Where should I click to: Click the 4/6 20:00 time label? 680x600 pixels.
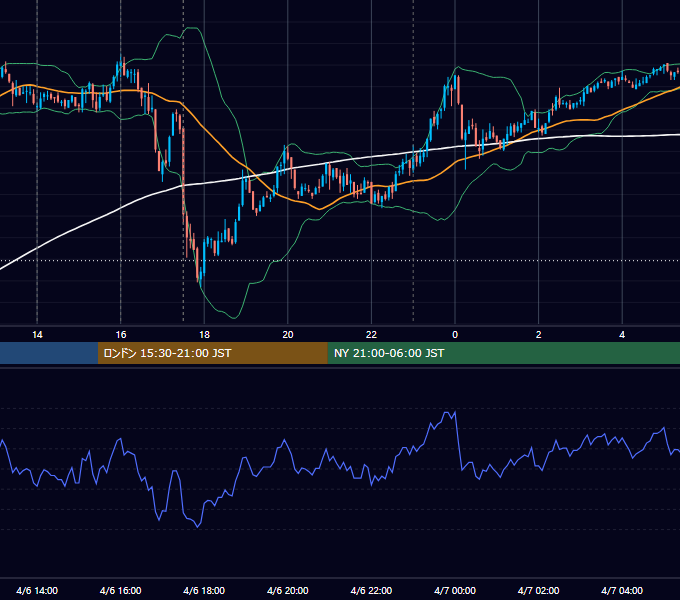pos(288,590)
